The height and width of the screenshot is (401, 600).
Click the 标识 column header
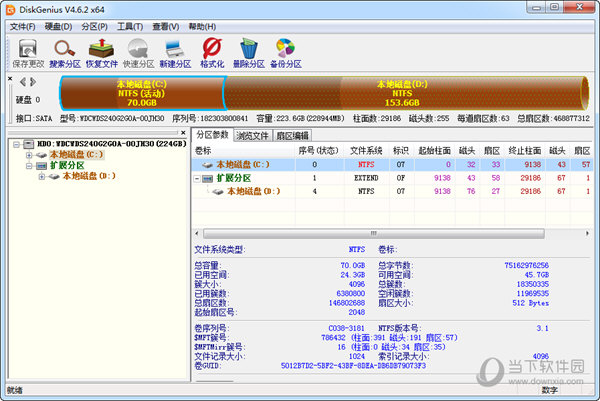[x=401, y=151]
